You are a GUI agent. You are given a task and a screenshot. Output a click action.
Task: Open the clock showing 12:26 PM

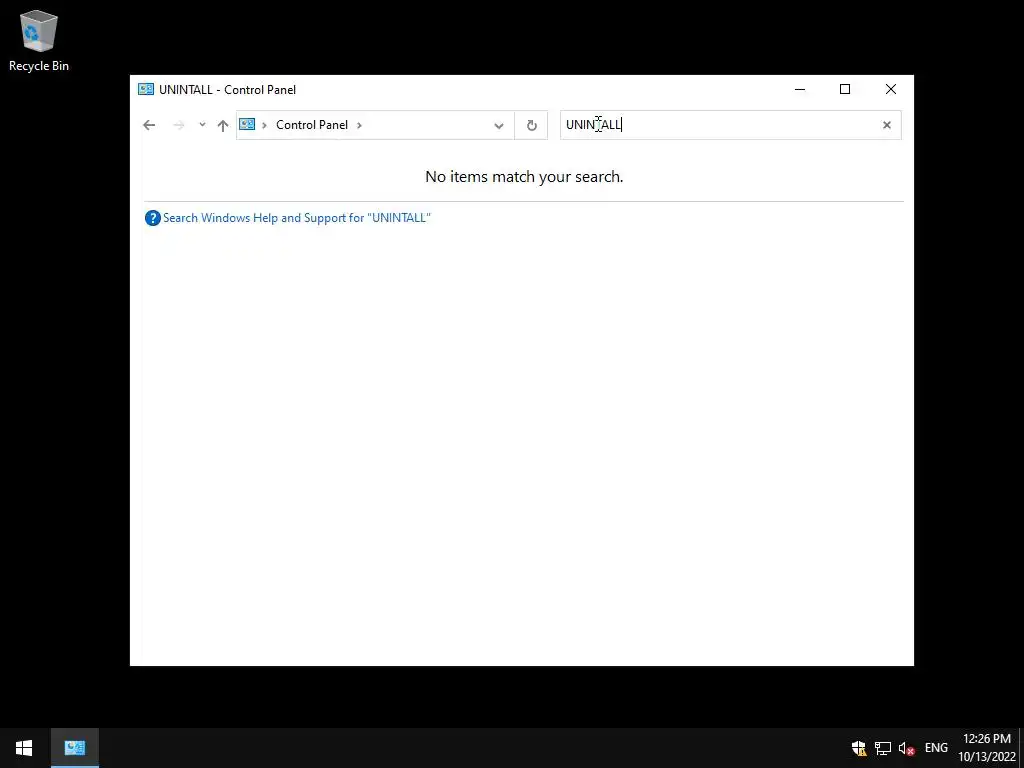point(987,748)
